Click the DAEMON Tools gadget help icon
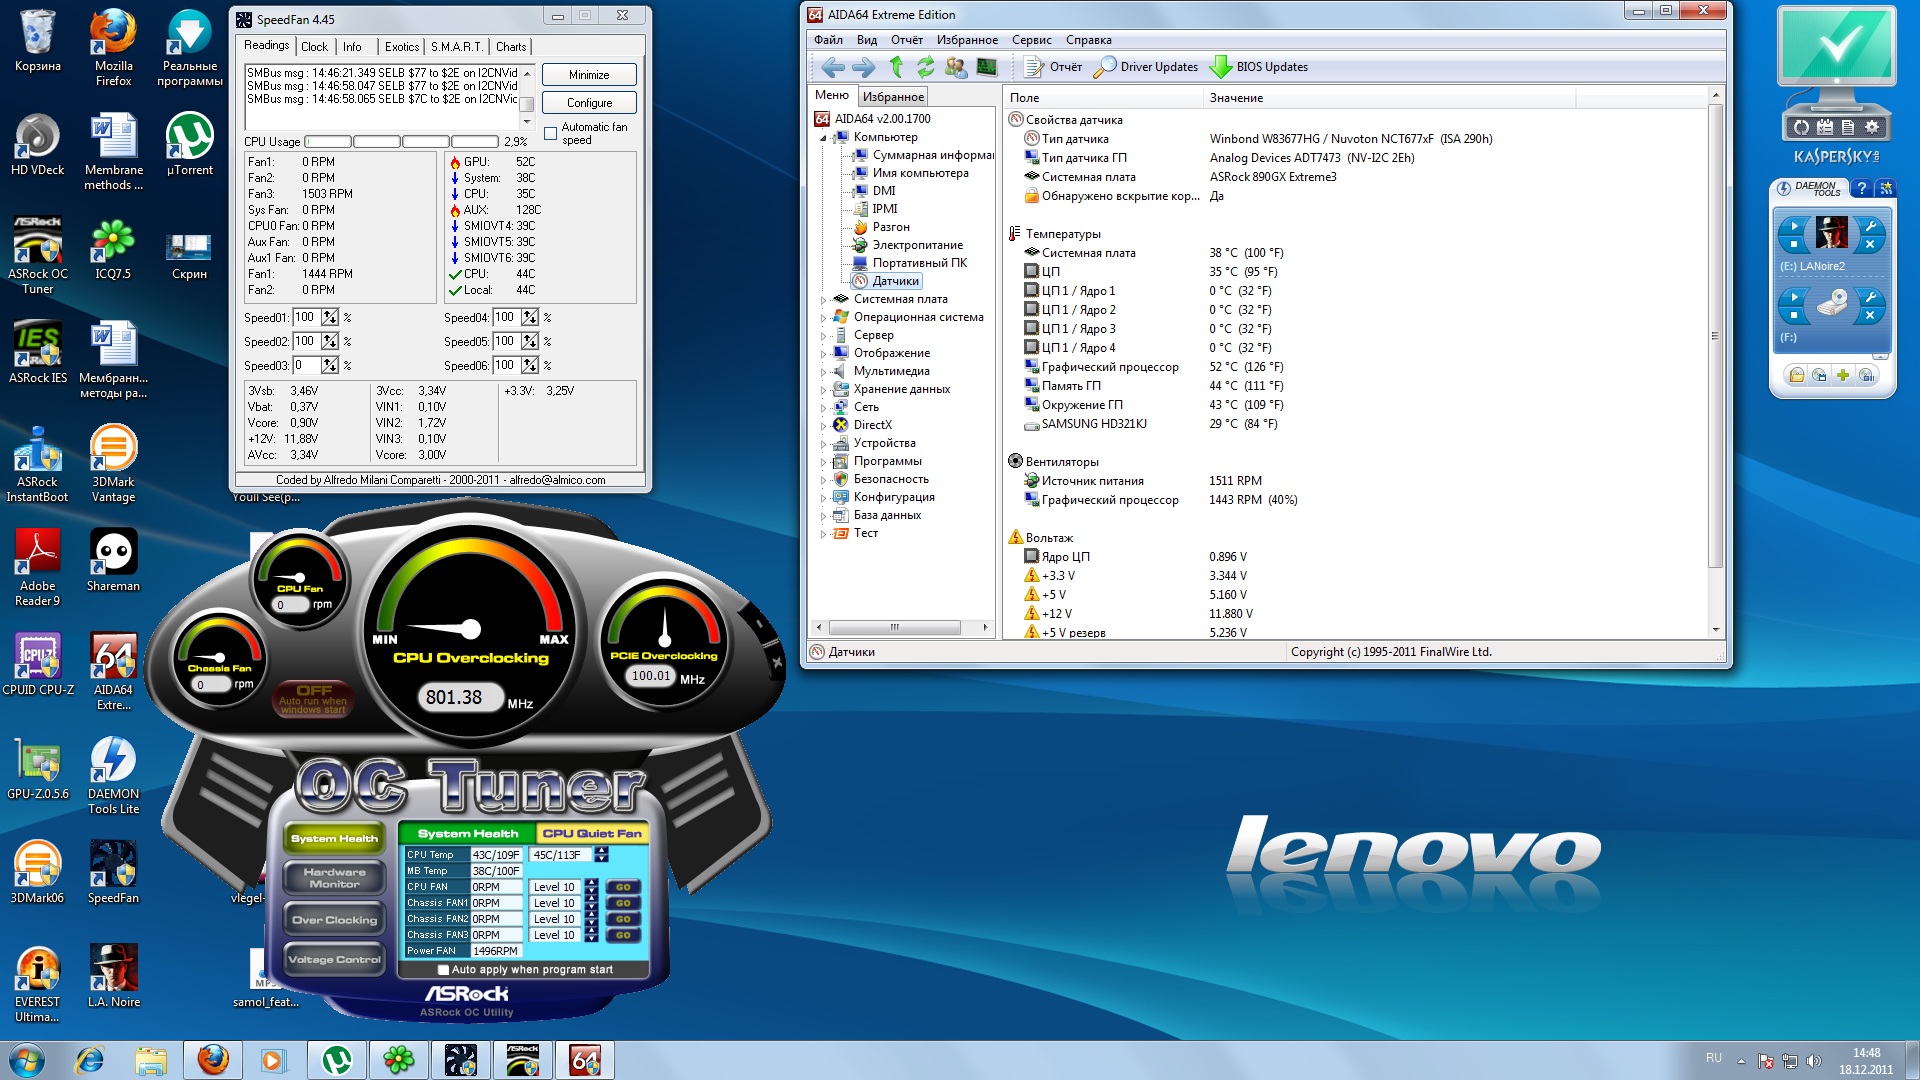The width and height of the screenshot is (1920, 1080). 1861,188
